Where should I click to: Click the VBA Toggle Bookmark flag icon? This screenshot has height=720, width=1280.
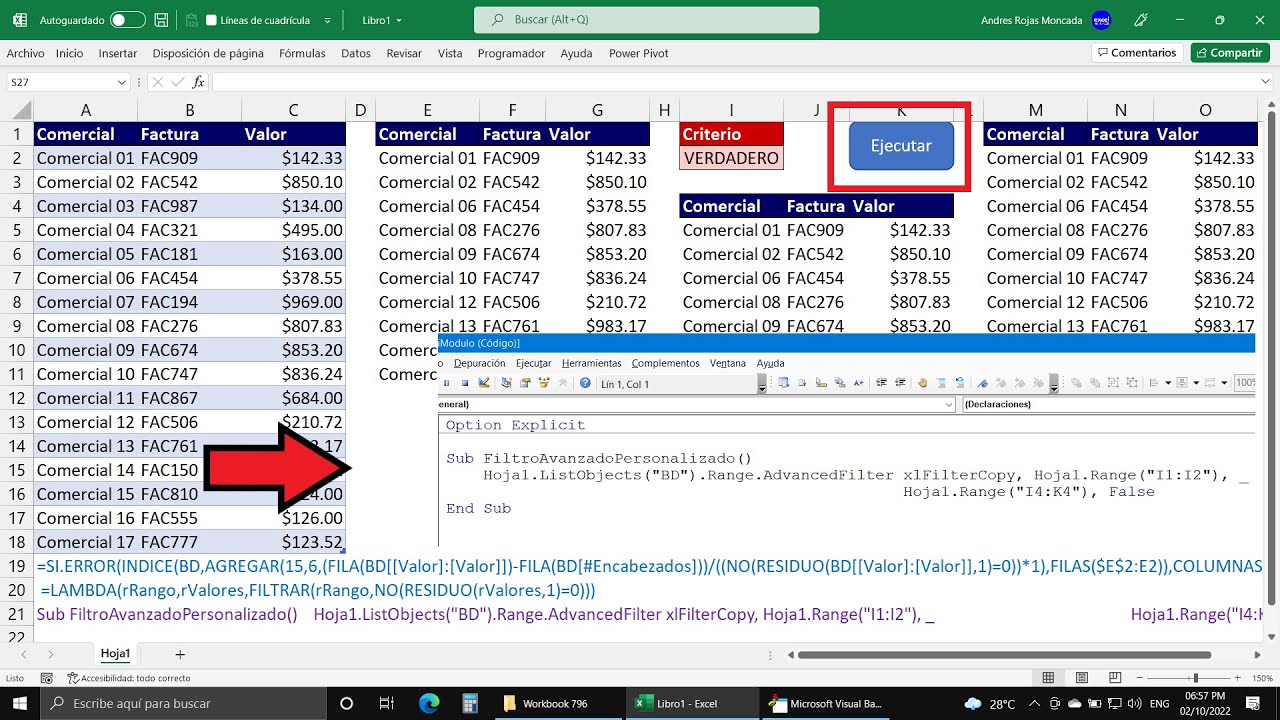click(982, 383)
